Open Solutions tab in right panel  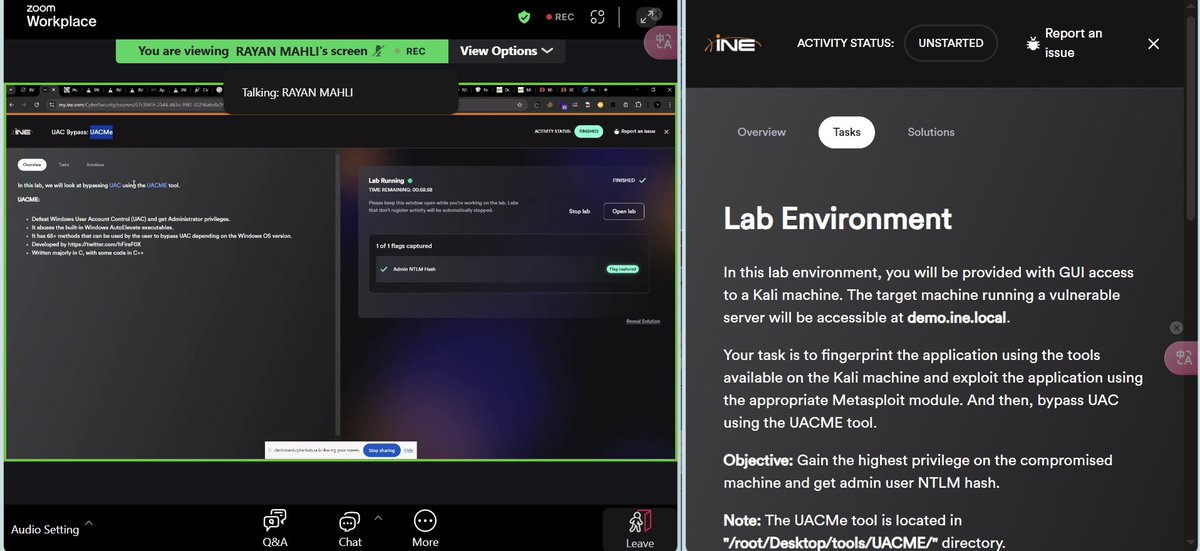tap(931, 132)
